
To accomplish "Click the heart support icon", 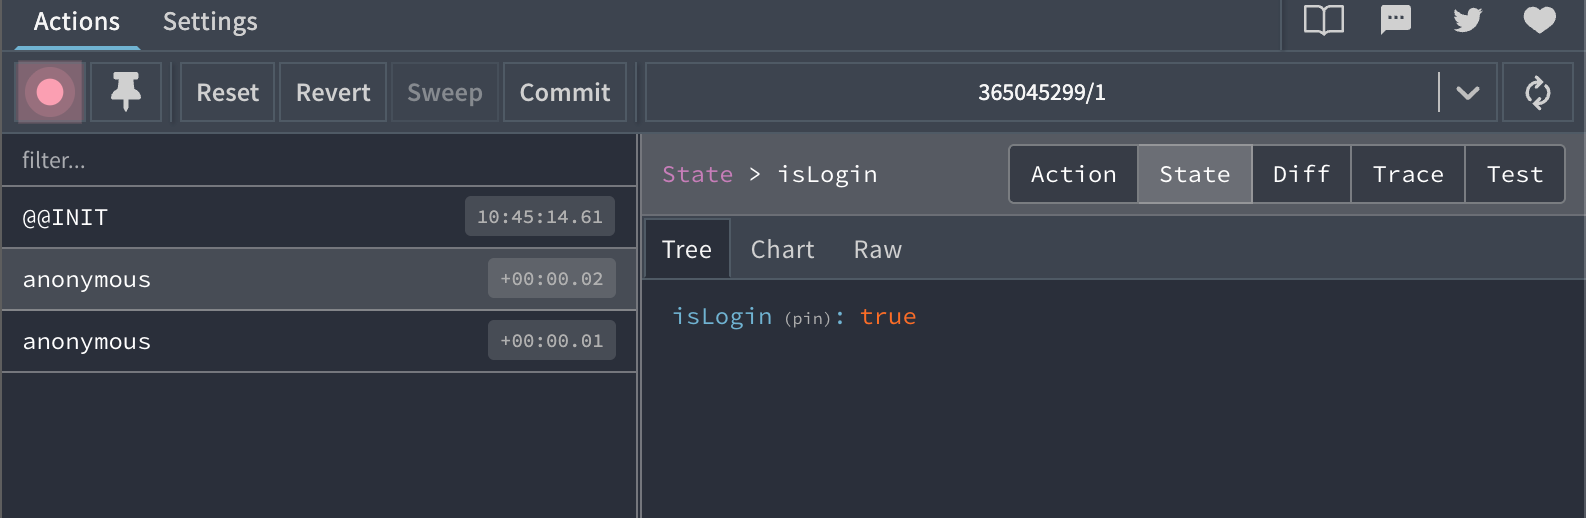I will (x=1539, y=21).
